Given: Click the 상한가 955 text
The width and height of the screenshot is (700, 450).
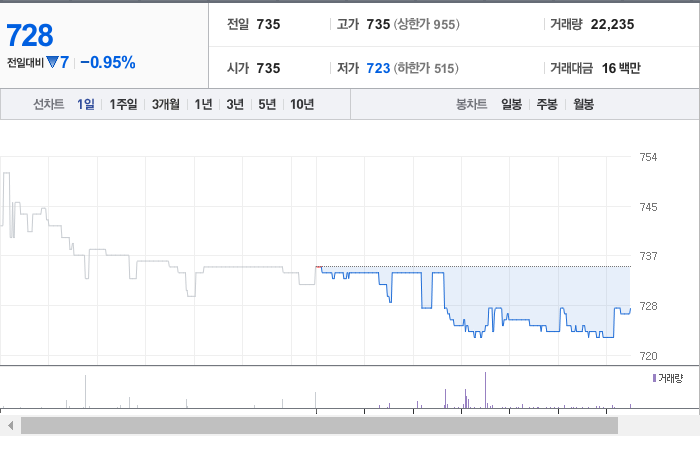Looking at the screenshot, I should [426, 25].
